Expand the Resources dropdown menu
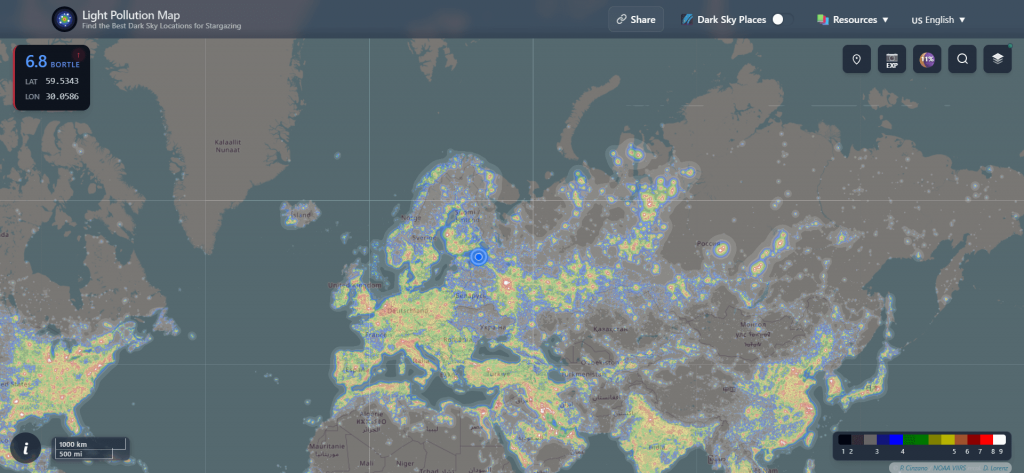 pyautogui.click(x=853, y=19)
